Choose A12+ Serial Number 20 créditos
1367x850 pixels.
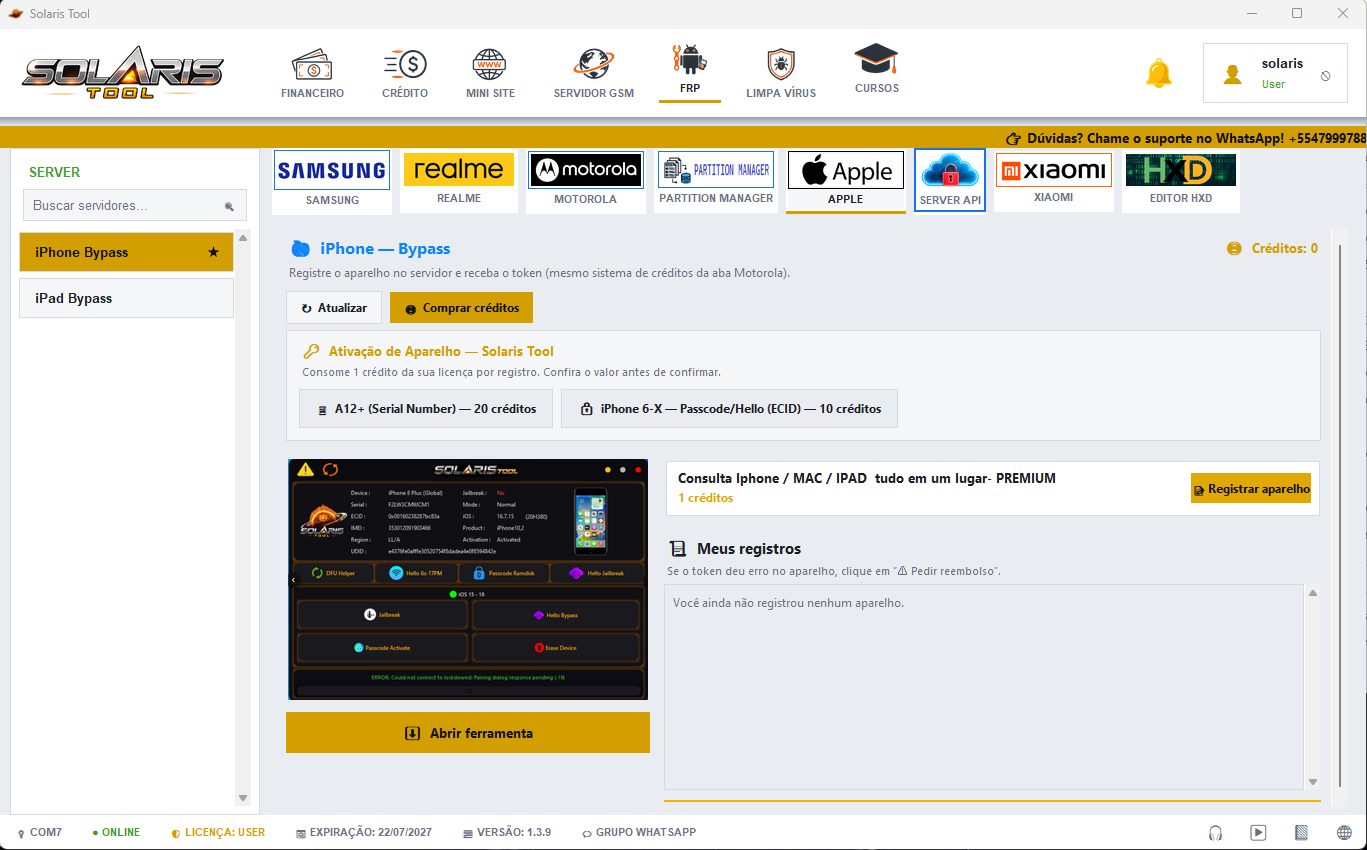click(426, 408)
